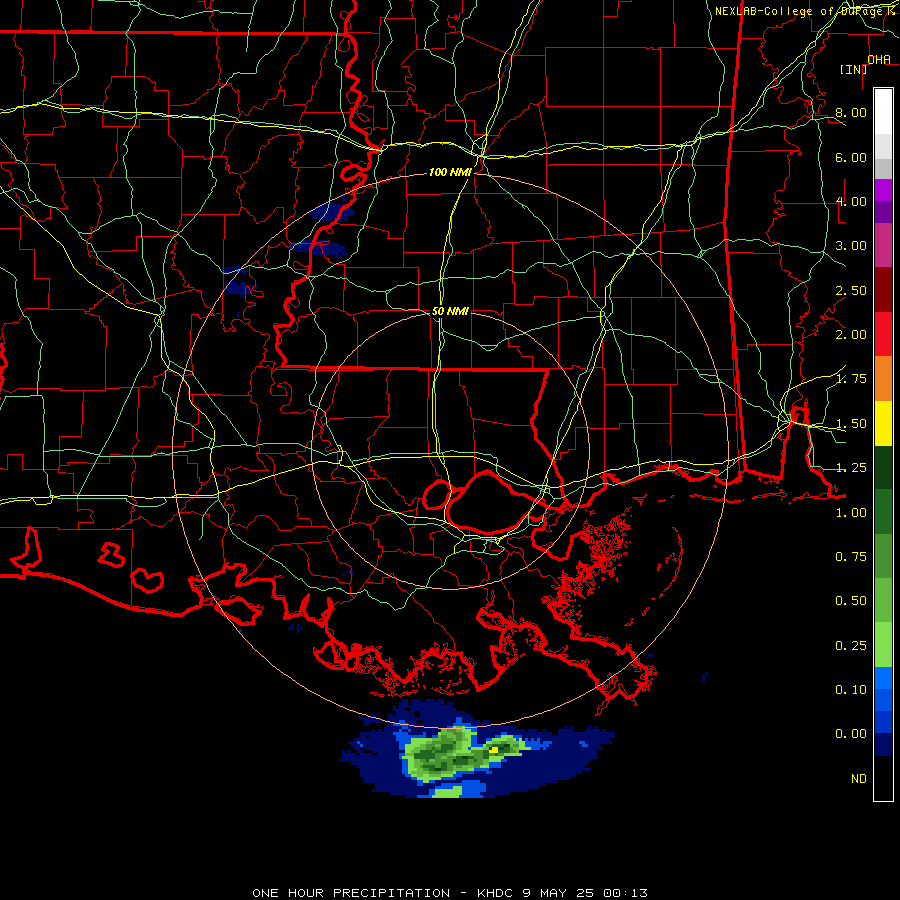This screenshot has height=900, width=900.
Task: Select the navy swatch below 0.00
Action: tap(883, 744)
